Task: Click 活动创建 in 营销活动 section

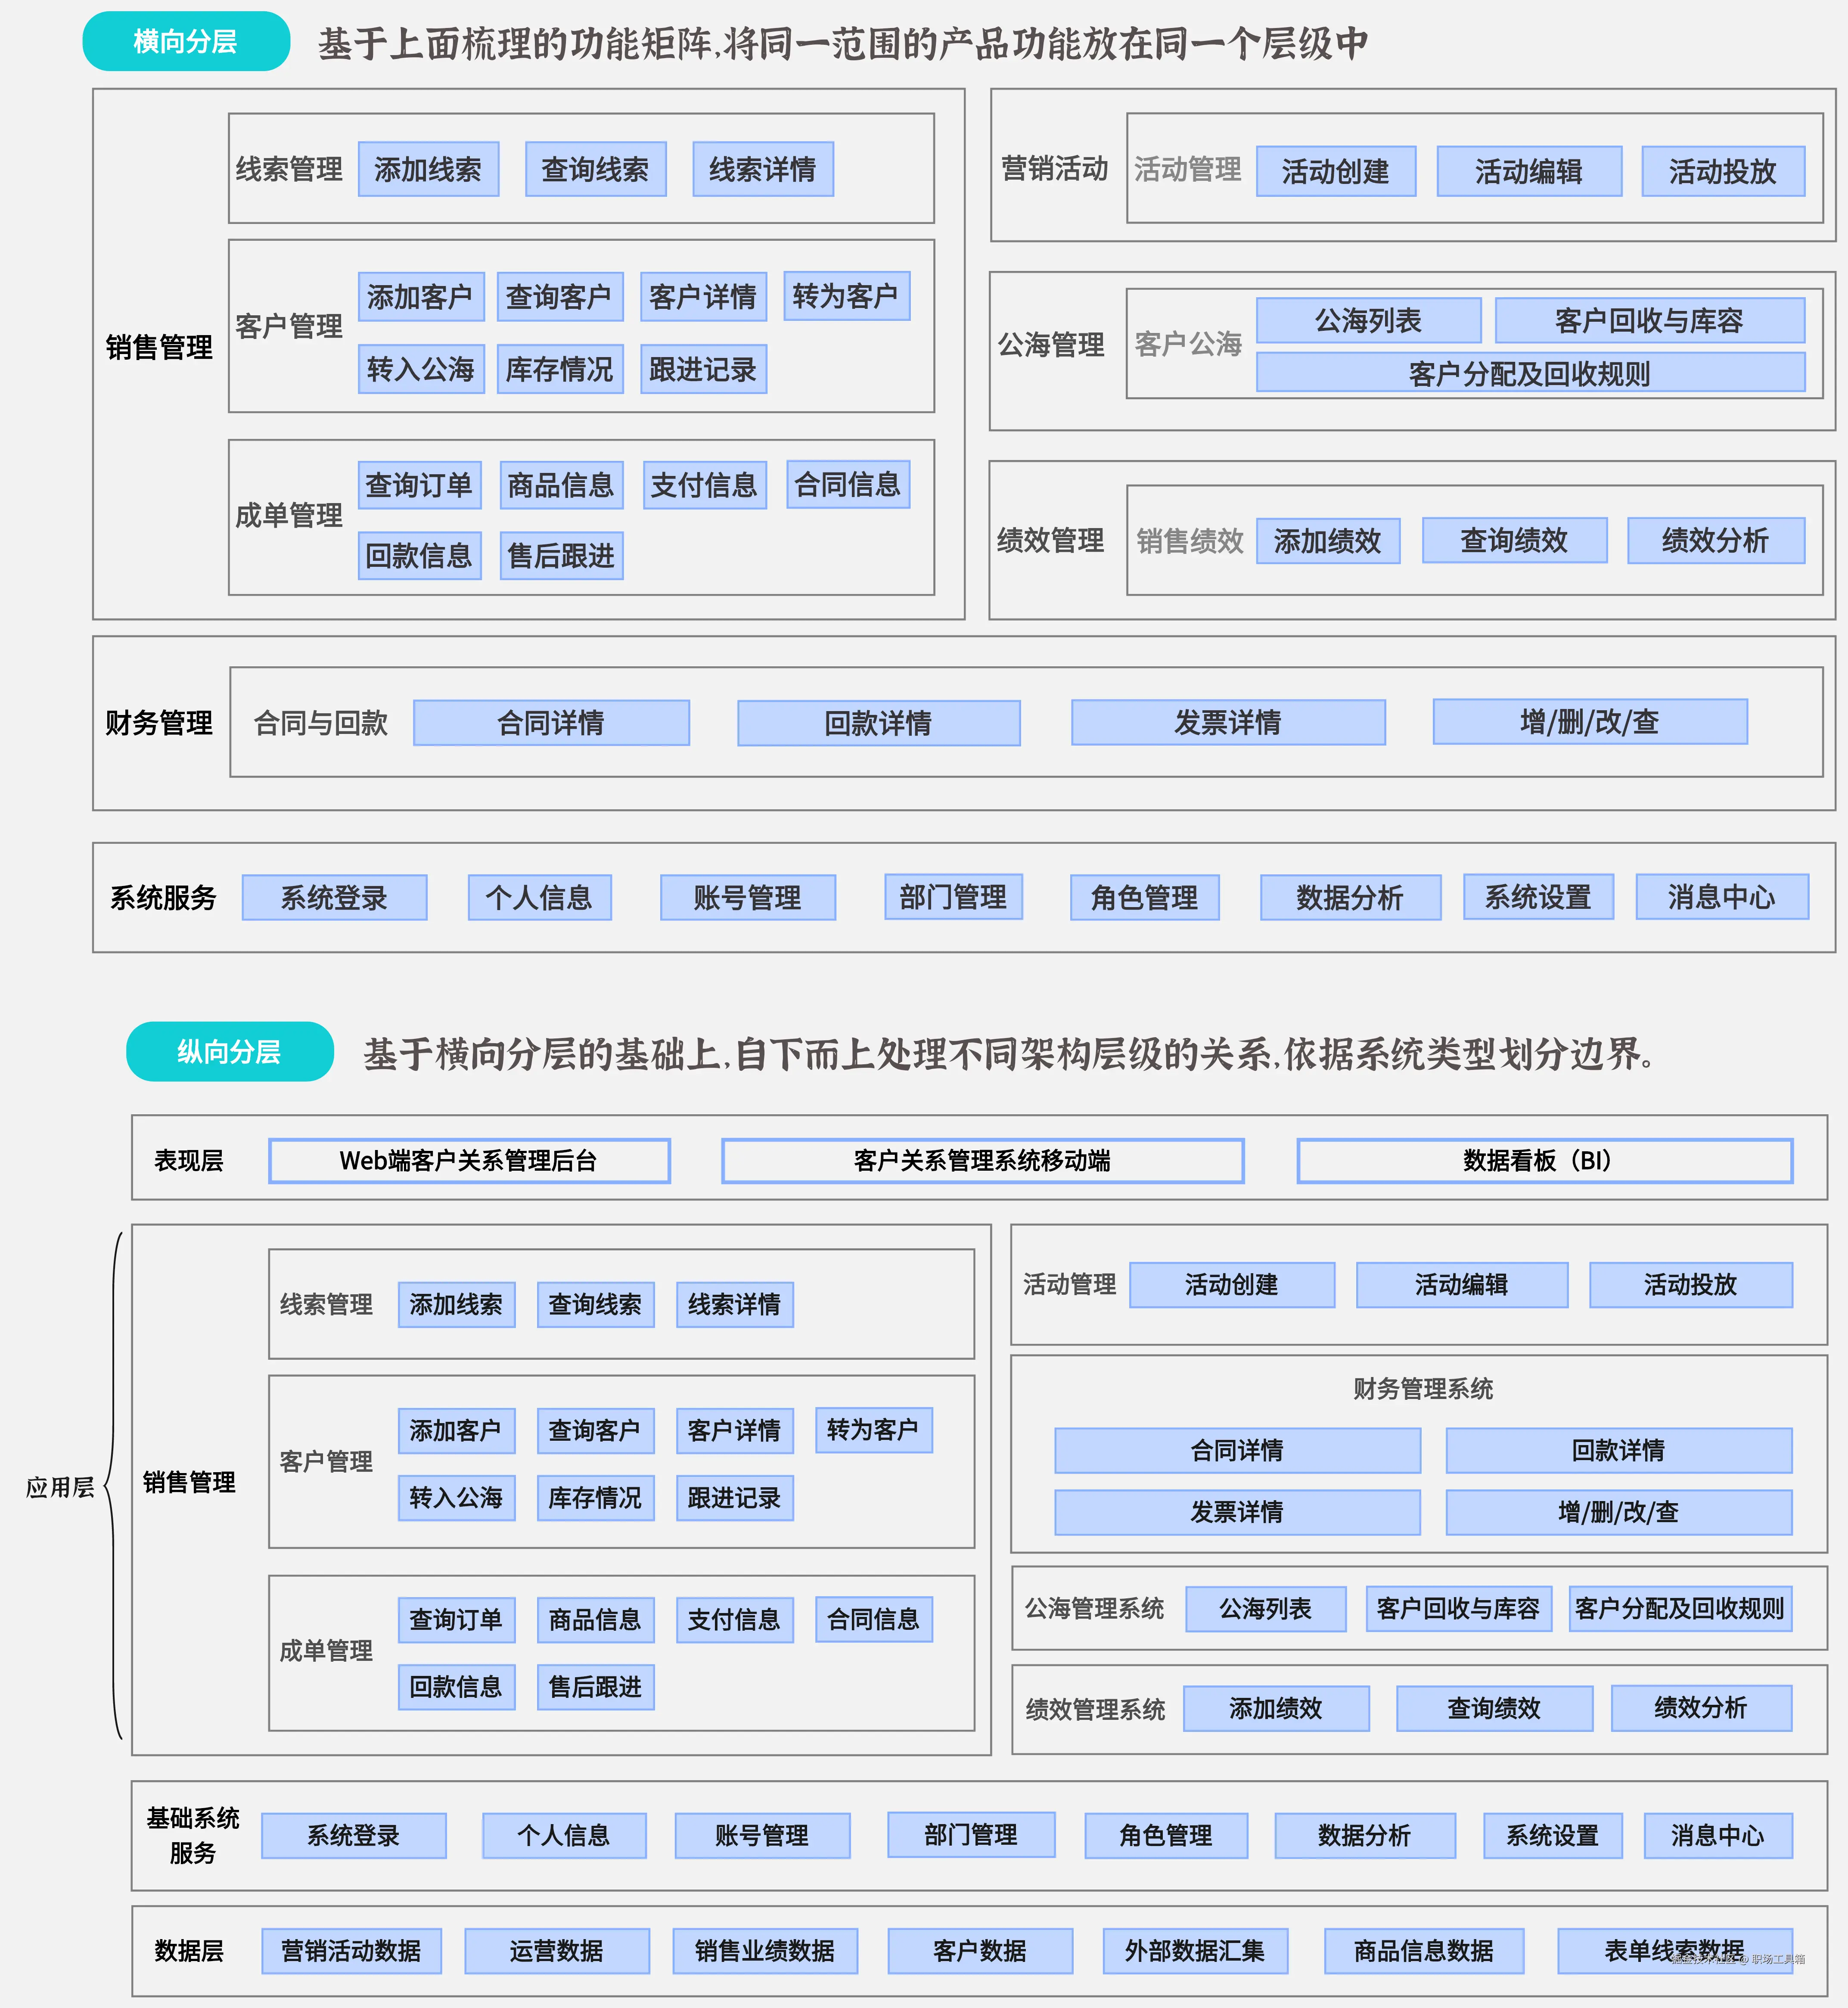Action: tap(1335, 171)
